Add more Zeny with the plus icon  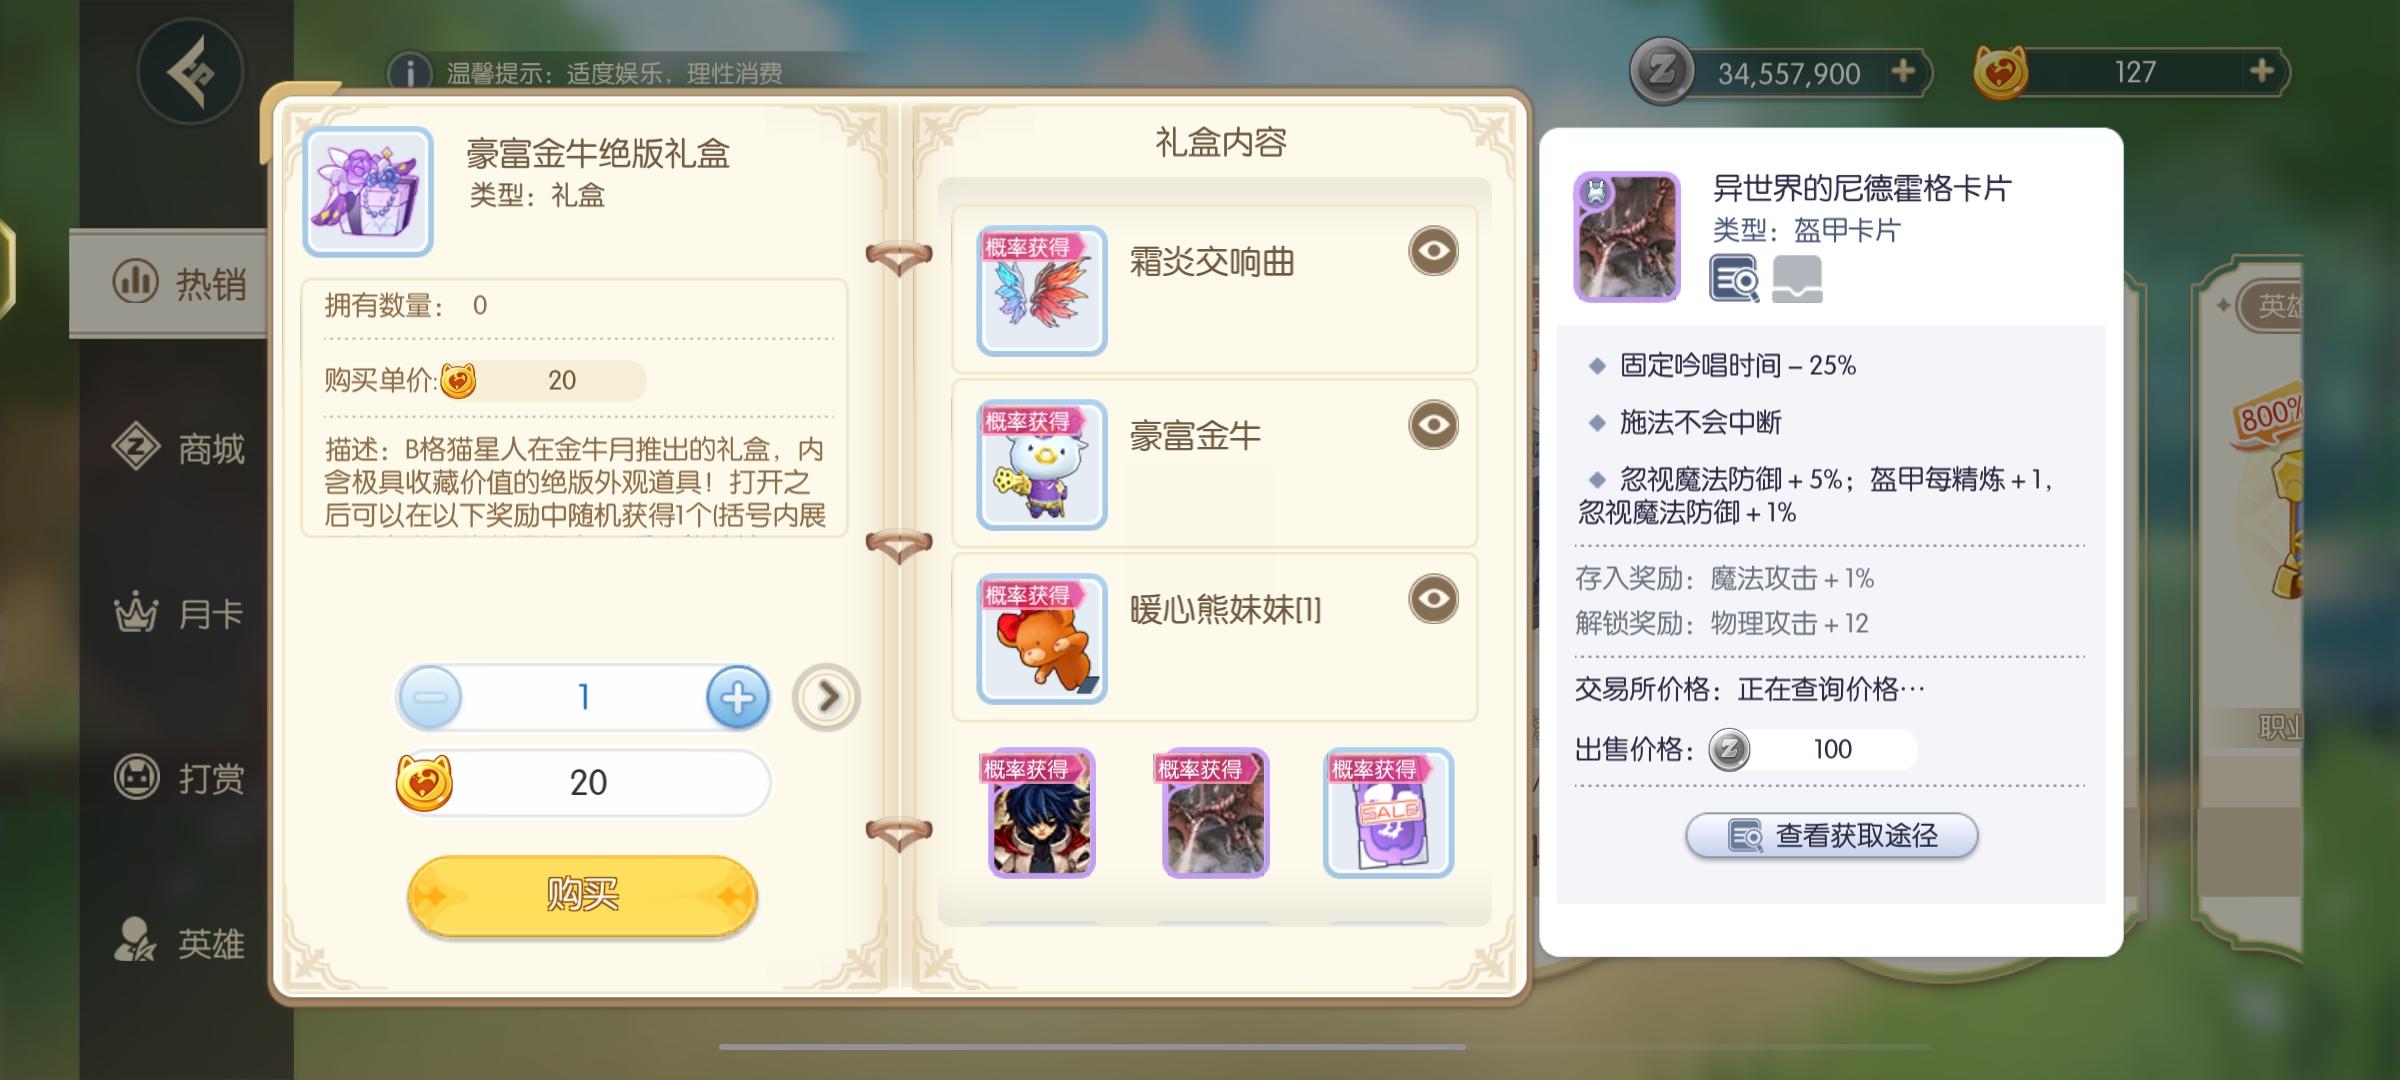point(1903,71)
